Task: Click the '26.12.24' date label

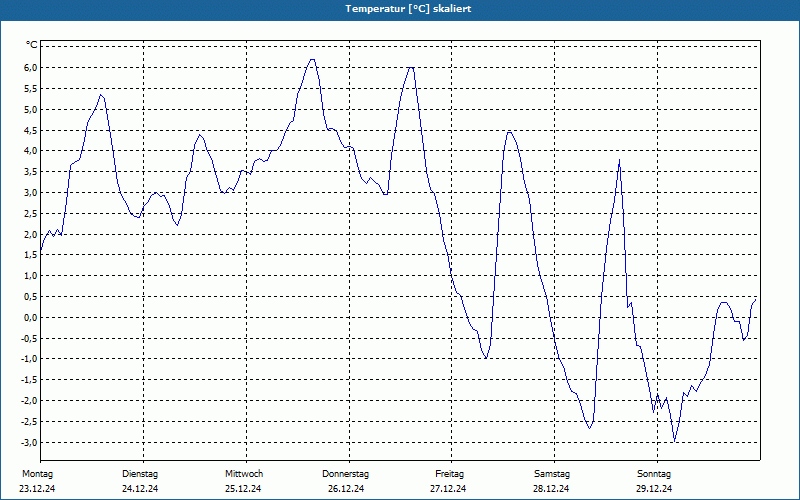Action: click(346, 489)
